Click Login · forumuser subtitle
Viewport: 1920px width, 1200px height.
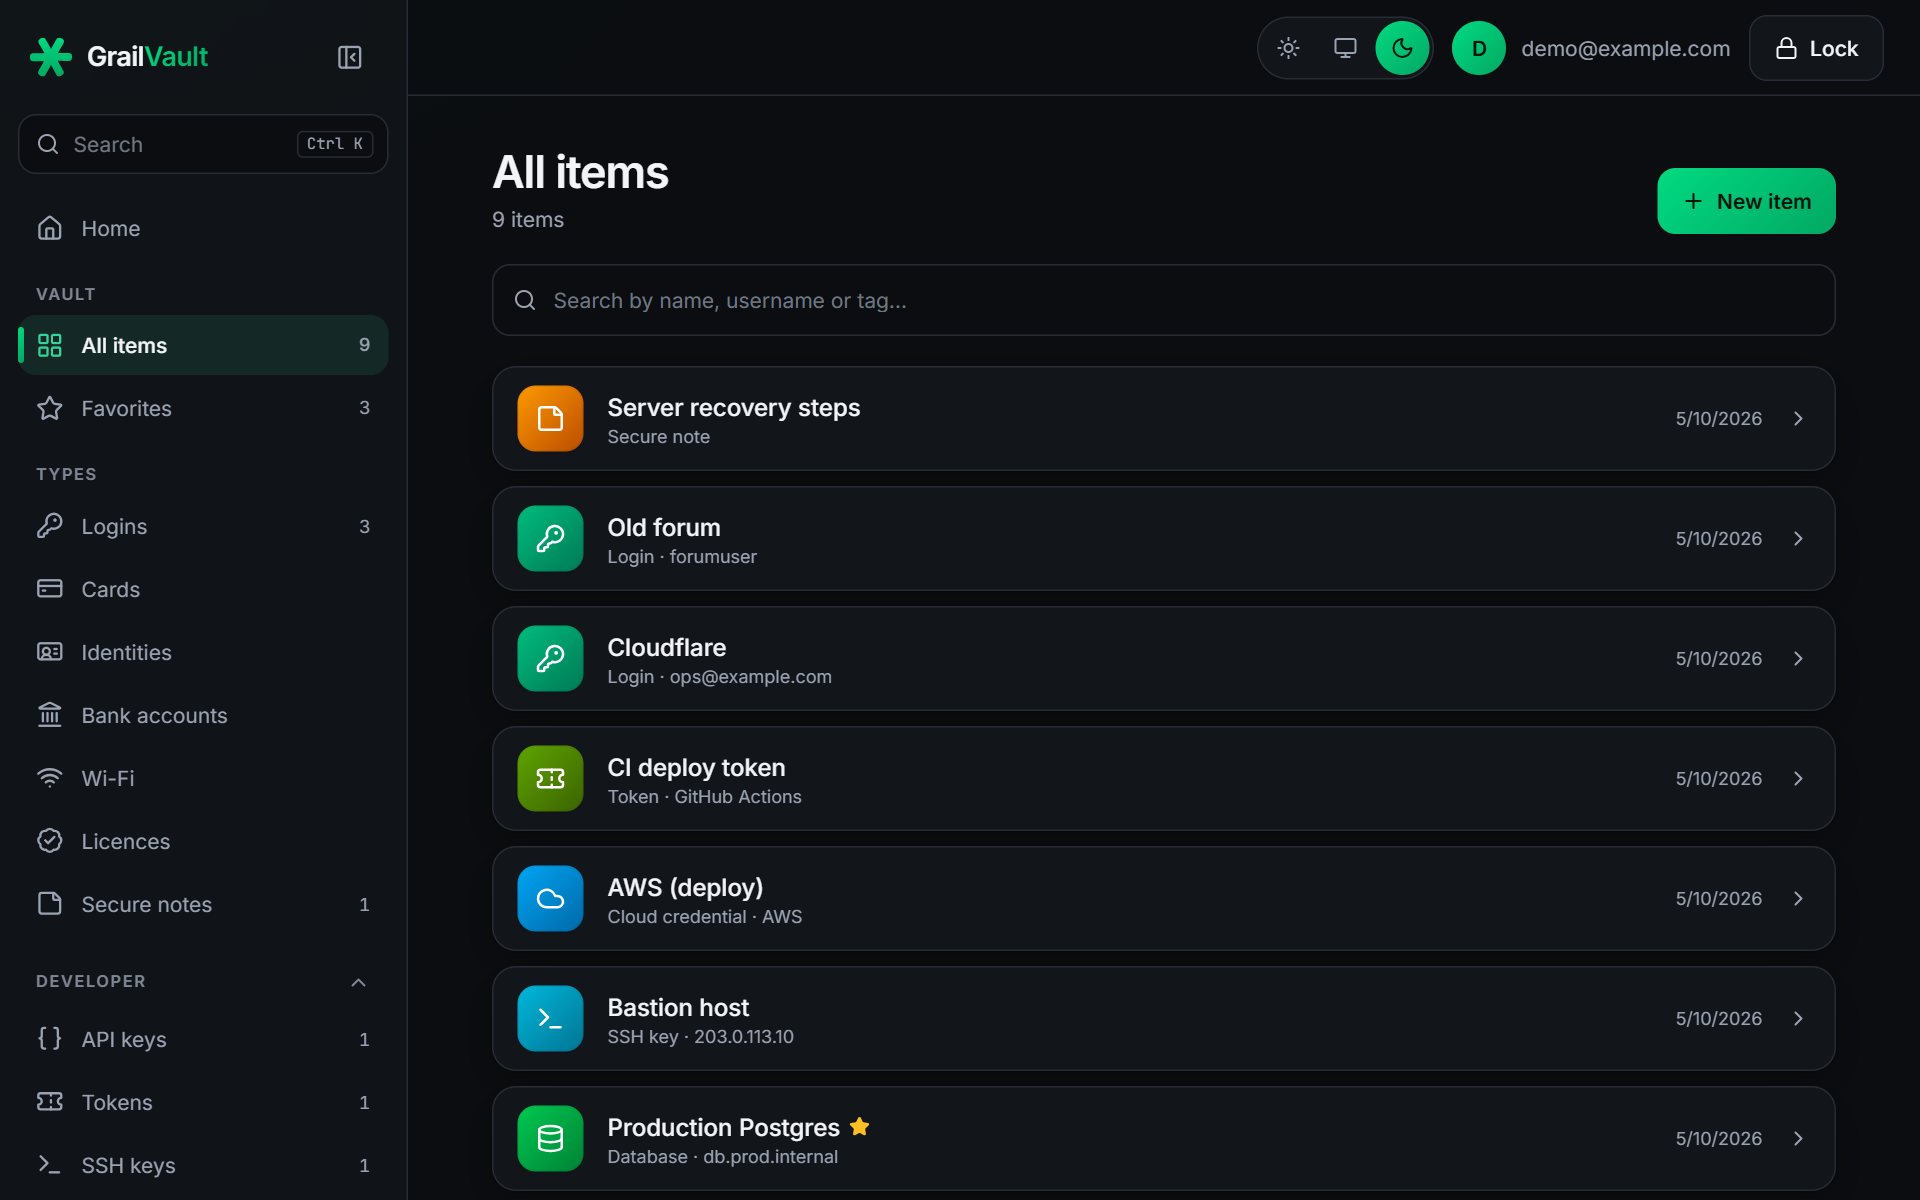click(x=681, y=557)
